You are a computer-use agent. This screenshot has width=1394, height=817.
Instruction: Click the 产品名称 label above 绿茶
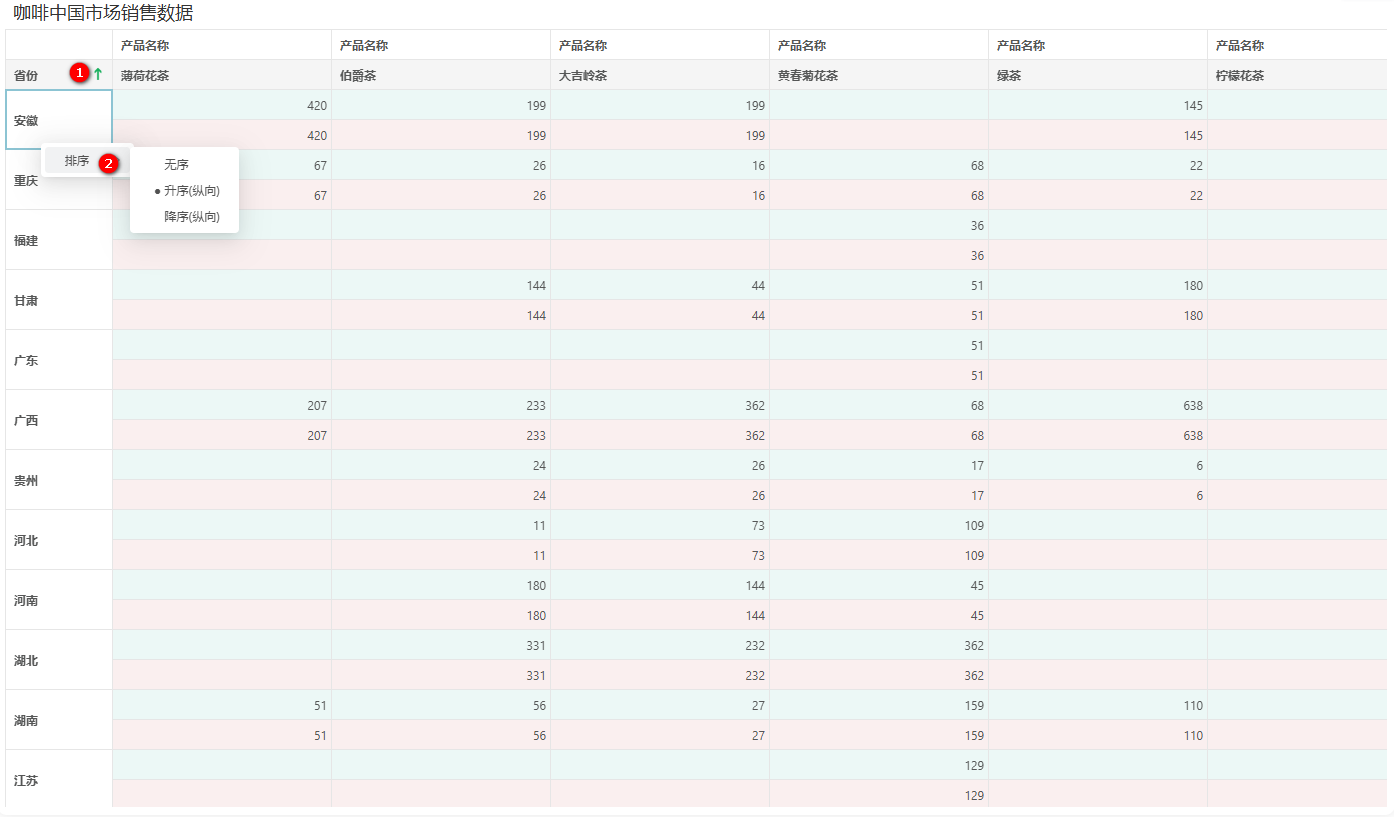[x=1021, y=45]
